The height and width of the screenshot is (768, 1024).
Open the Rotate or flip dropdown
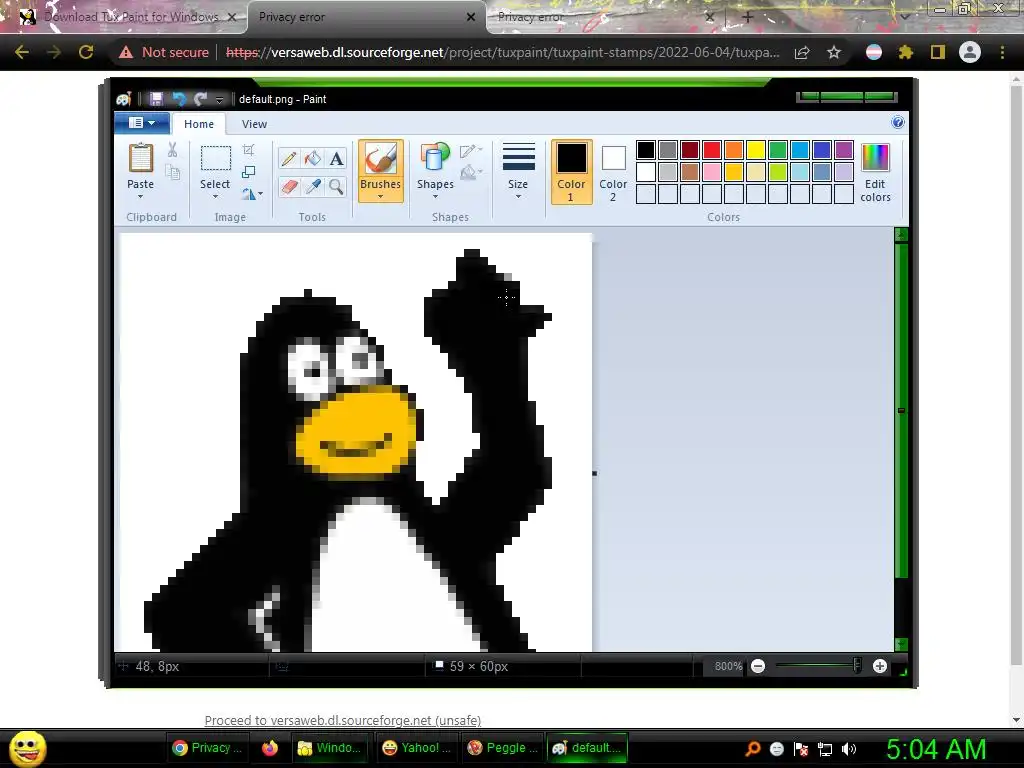tap(252, 194)
